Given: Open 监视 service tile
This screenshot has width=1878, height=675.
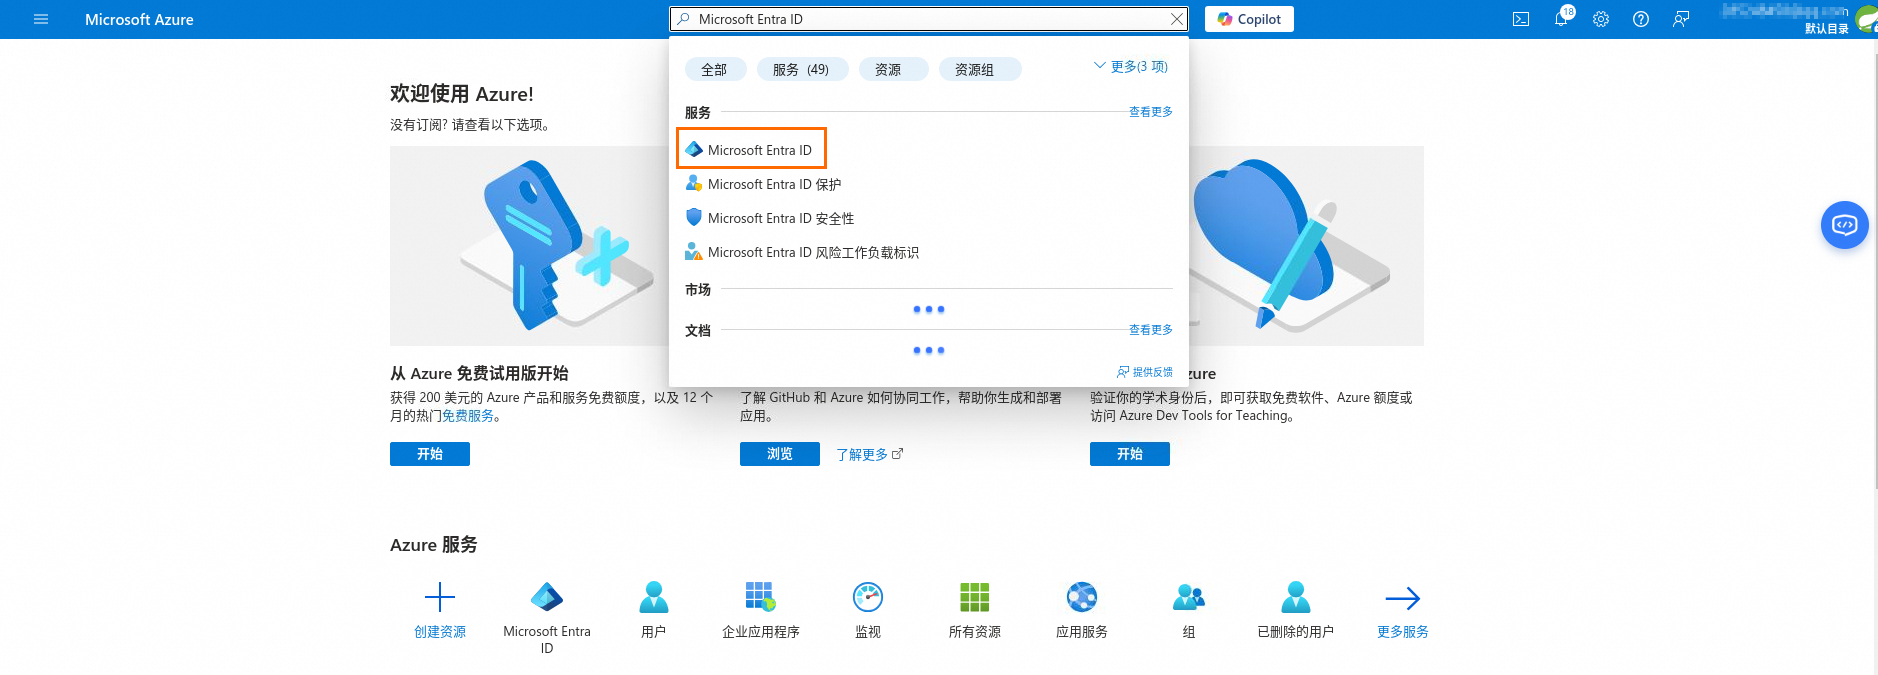Looking at the screenshot, I should click(868, 608).
